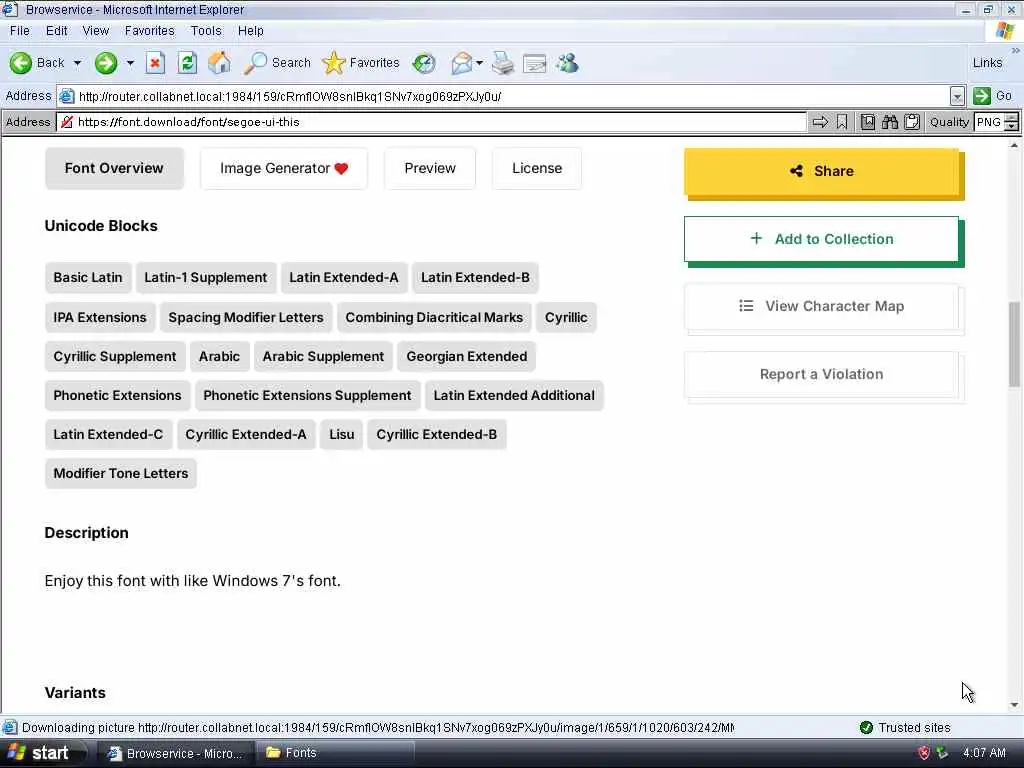Click the Edit page toolbar icon
Viewport: 1024px width, 768px height.
tap(534, 63)
